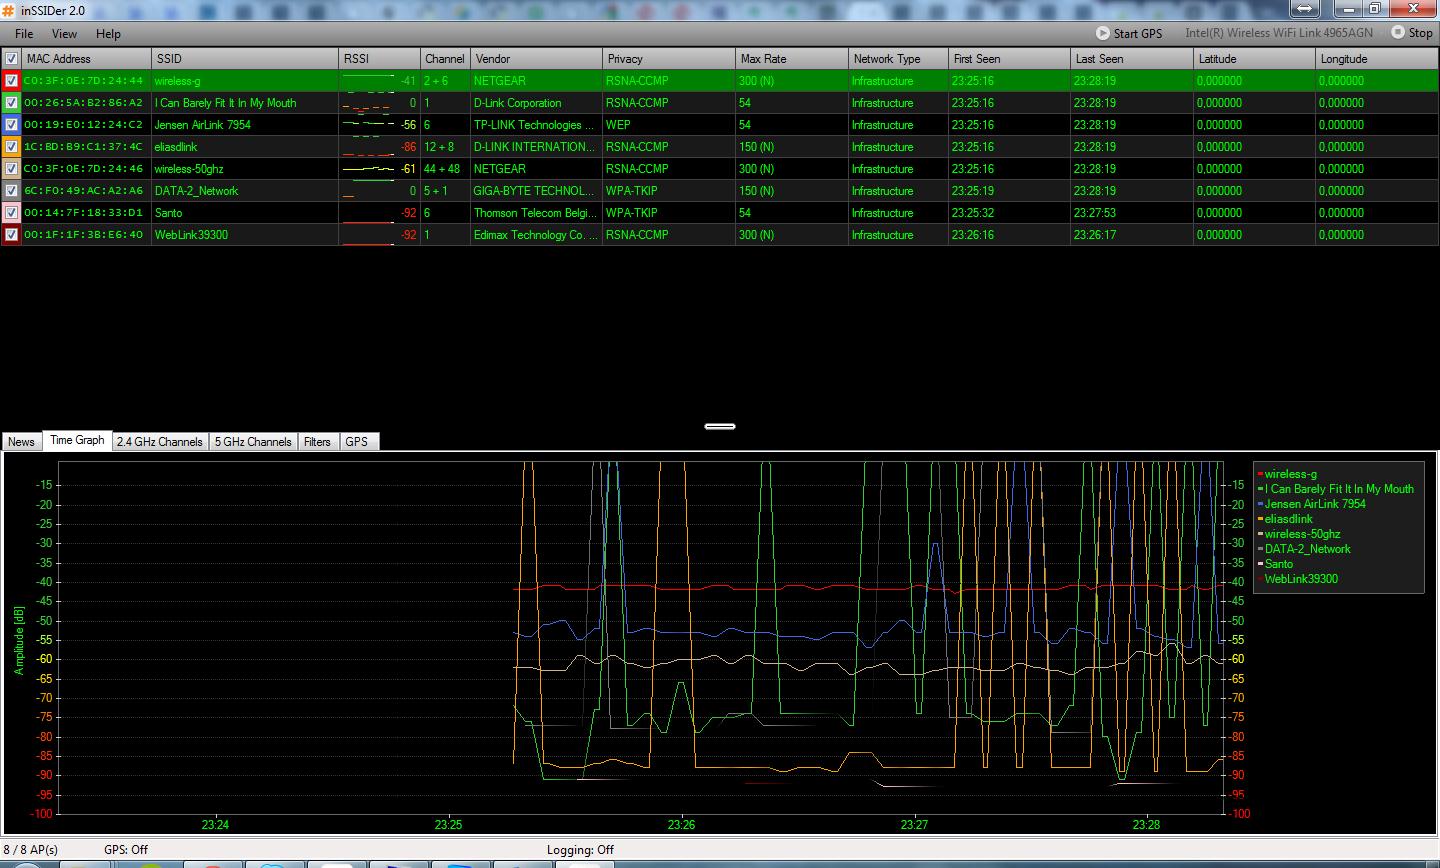The image size is (1440, 868).
Task: Open the Filters tab
Action: pyautogui.click(x=317, y=441)
